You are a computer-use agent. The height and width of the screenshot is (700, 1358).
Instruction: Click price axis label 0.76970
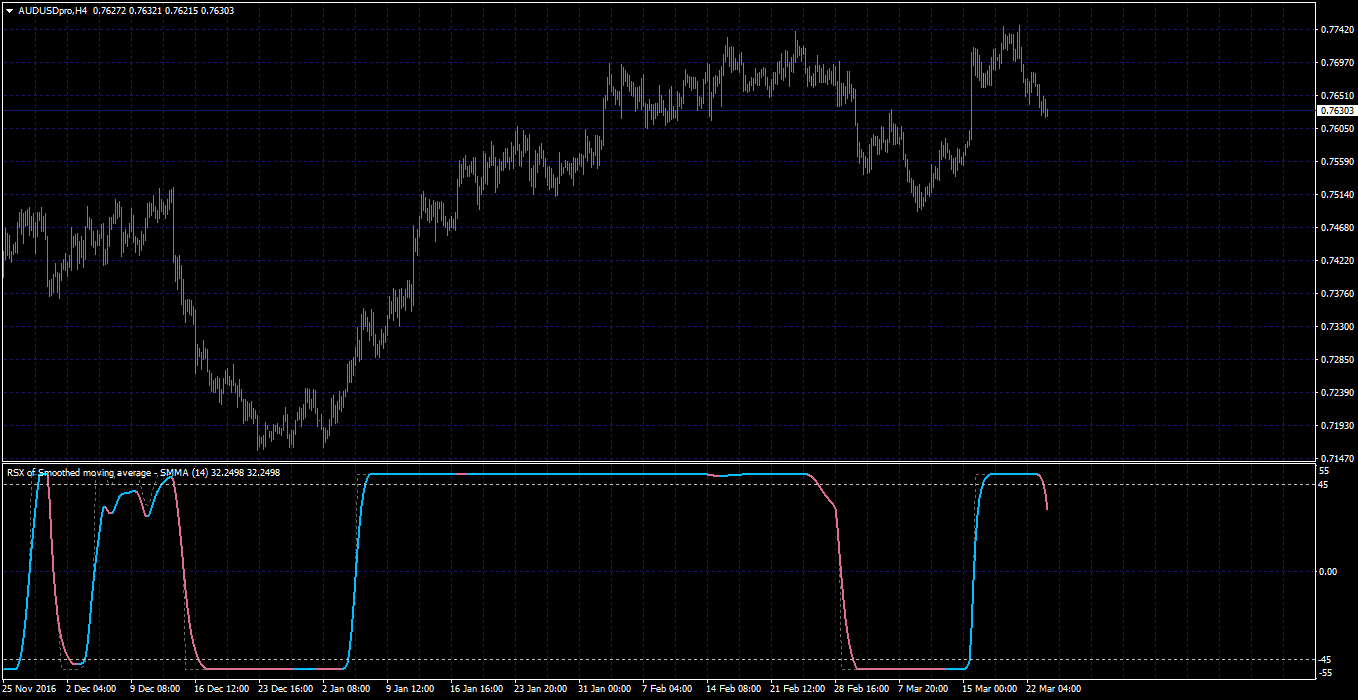tap(1337, 63)
